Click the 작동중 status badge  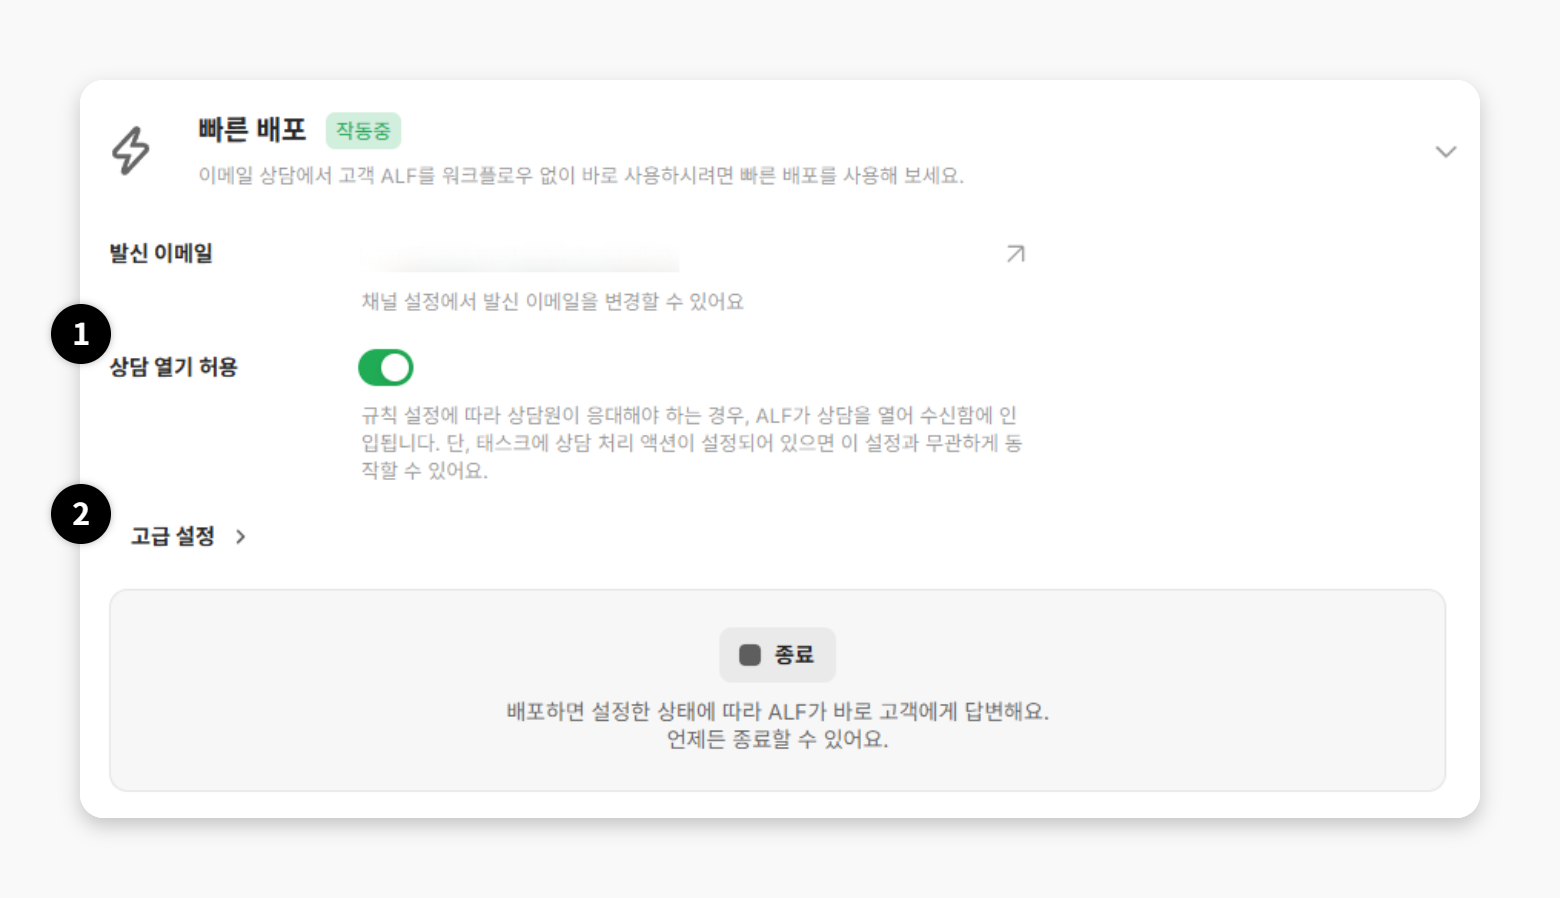pos(363,131)
